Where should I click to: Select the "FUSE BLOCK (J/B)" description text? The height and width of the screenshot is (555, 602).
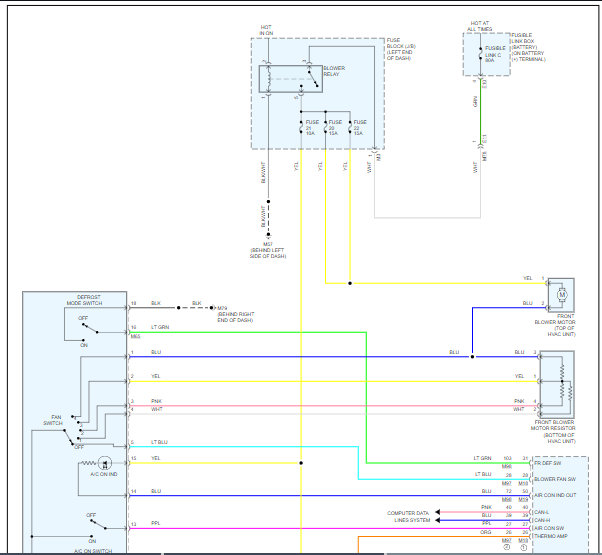point(401,49)
